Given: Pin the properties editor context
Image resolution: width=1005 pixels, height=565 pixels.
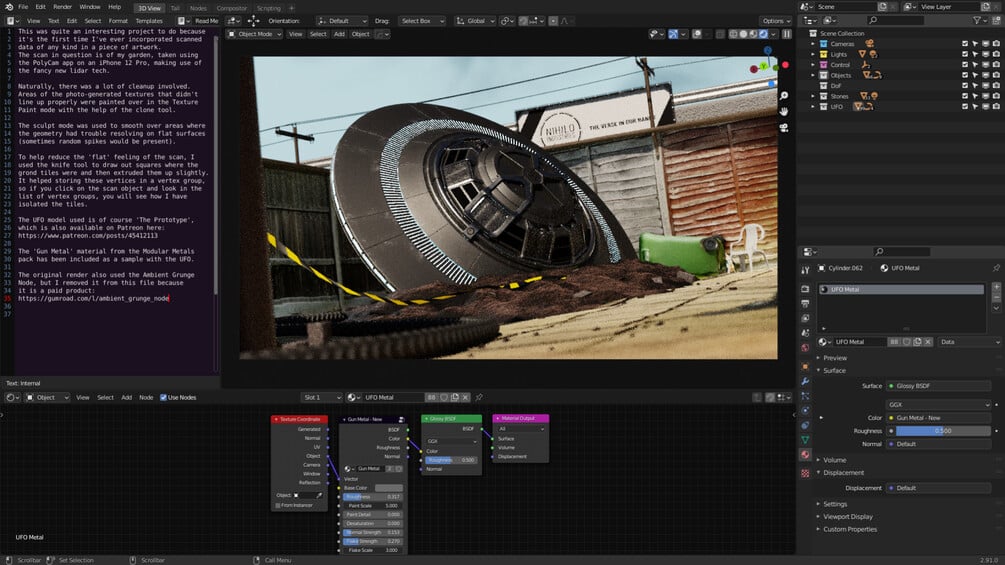Looking at the screenshot, I should point(996,268).
